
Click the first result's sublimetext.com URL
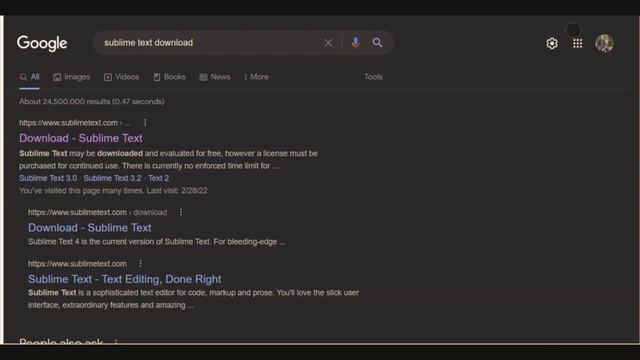[75, 122]
